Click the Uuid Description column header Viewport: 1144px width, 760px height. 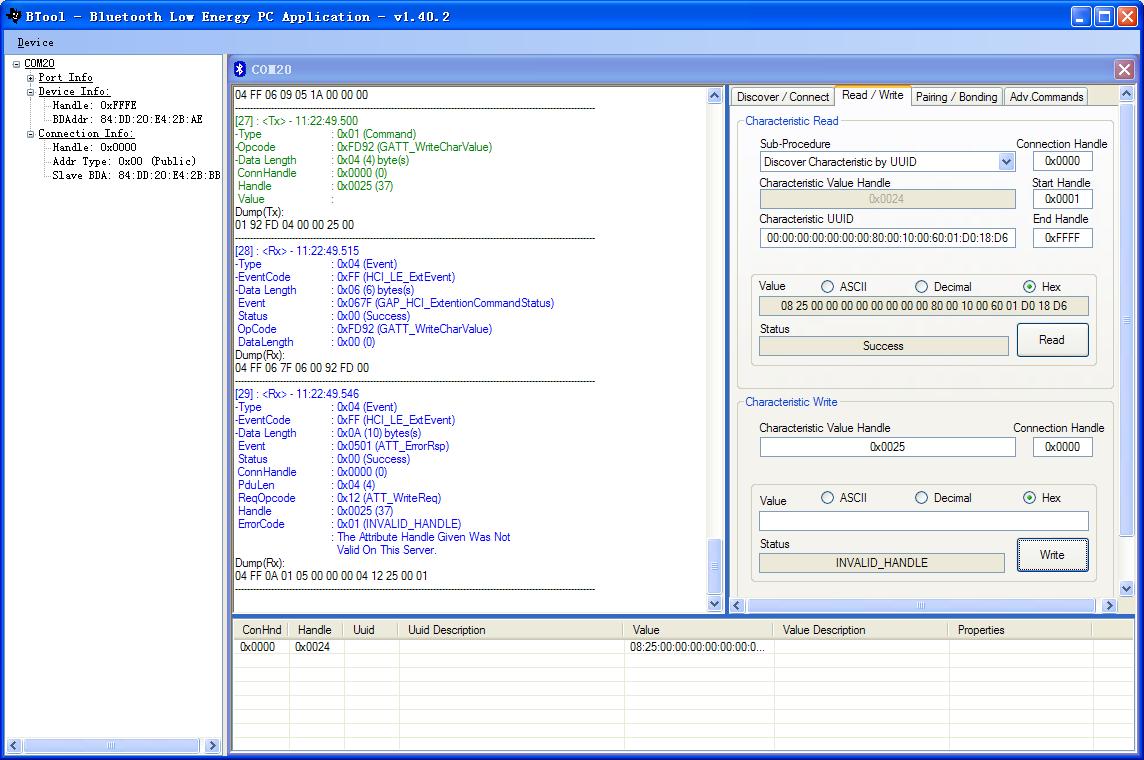tap(511, 629)
